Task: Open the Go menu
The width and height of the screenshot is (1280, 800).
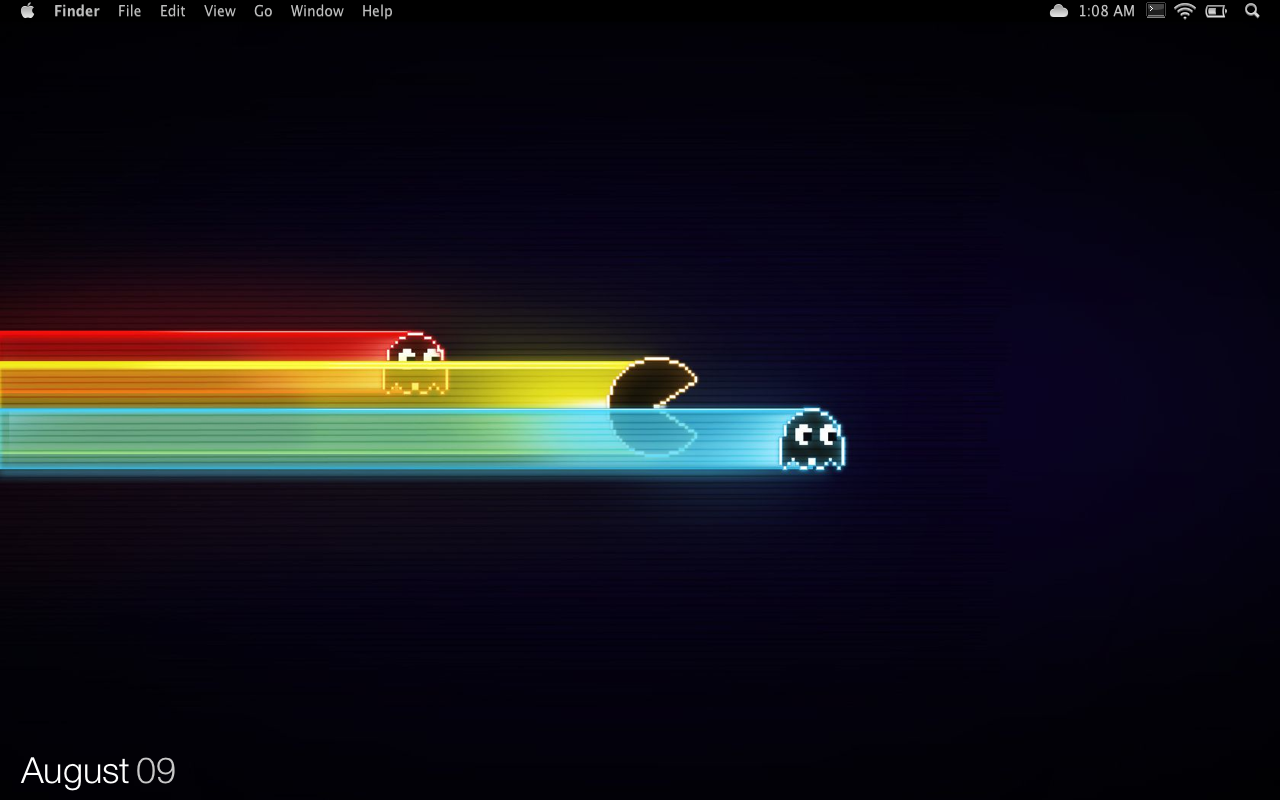Action: pos(263,11)
